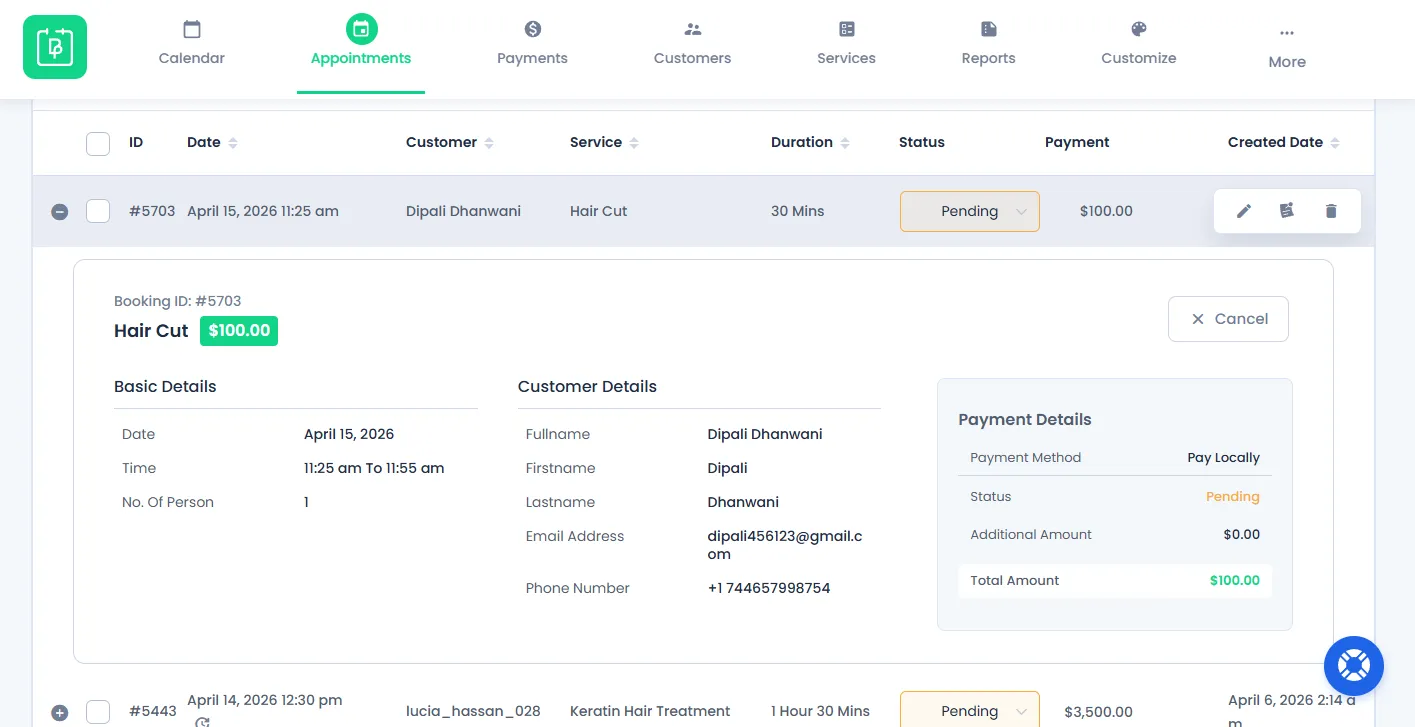The height and width of the screenshot is (727, 1415).
Task: Delete appointment #5703 with the trash icon
Action: click(1331, 211)
